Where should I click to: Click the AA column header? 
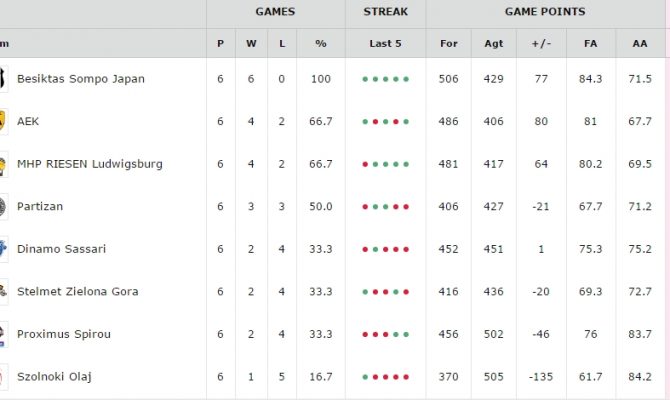pos(640,44)
